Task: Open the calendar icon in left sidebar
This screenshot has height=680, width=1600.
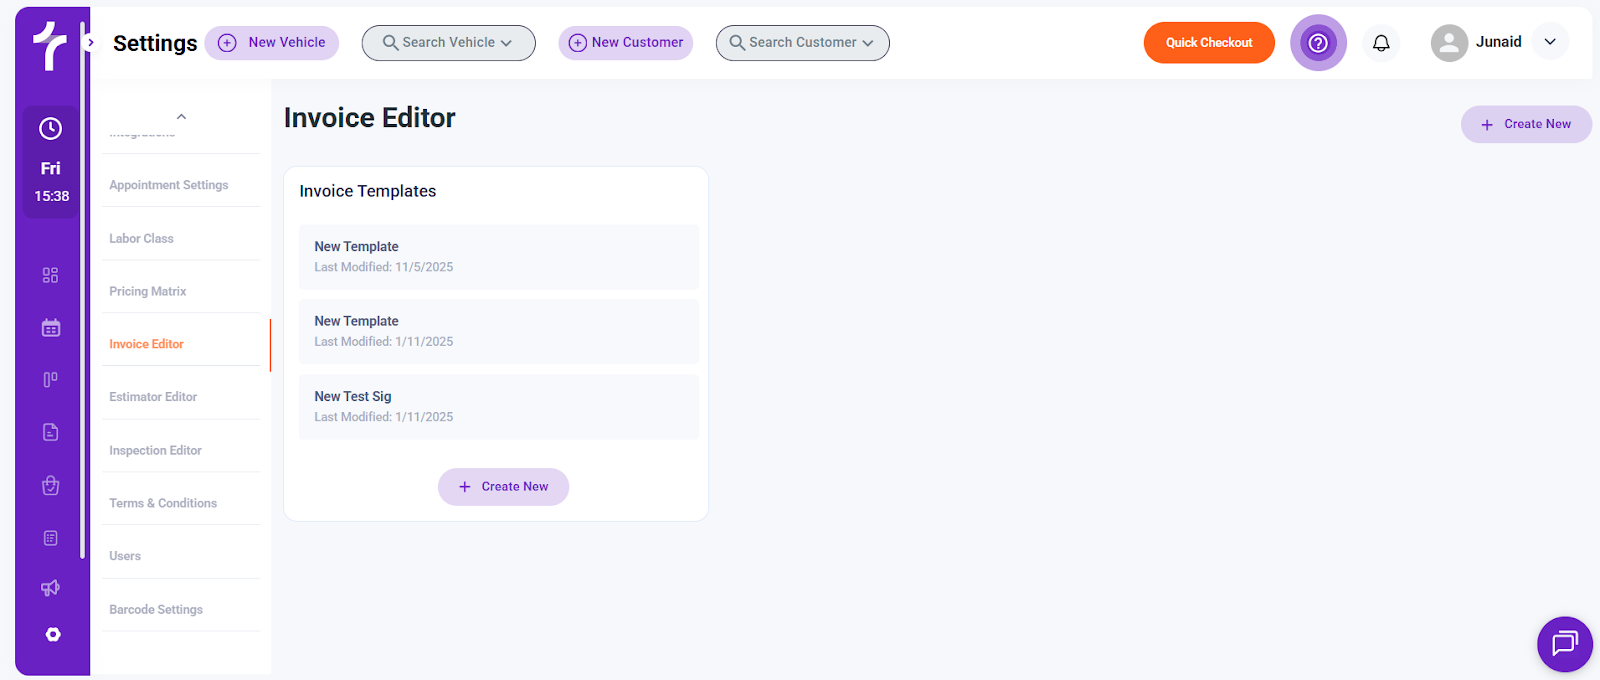Action: click(x=51, y=328)
